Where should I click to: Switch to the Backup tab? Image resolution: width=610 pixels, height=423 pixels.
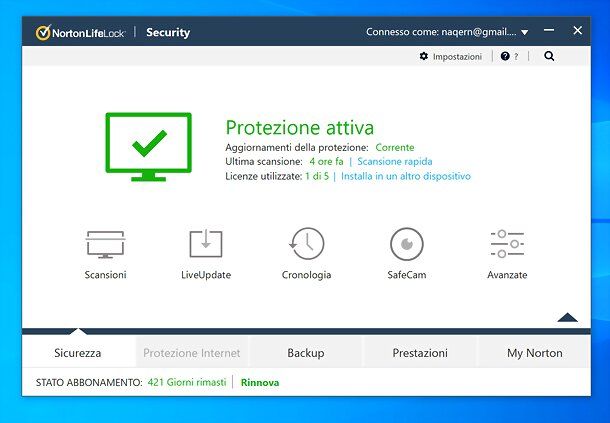click(305, 353)
